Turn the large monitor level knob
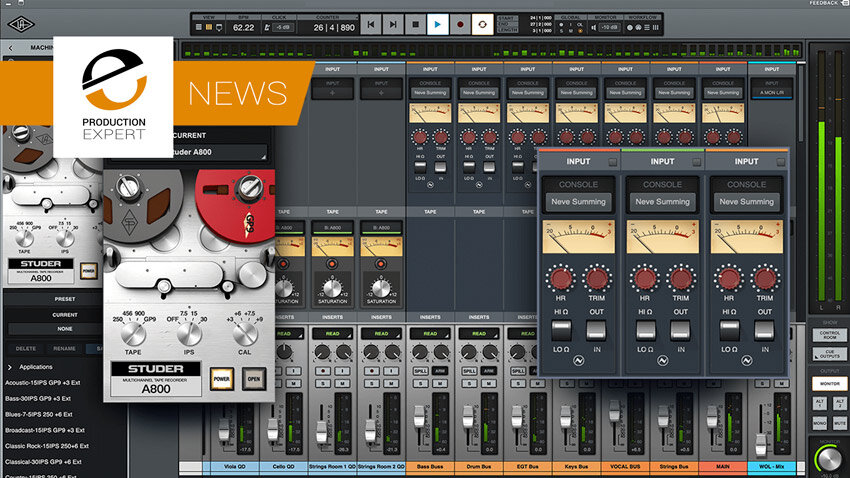The height and width of the screenshot is (478, 850). pyautogui.click(x=829, y=460)
